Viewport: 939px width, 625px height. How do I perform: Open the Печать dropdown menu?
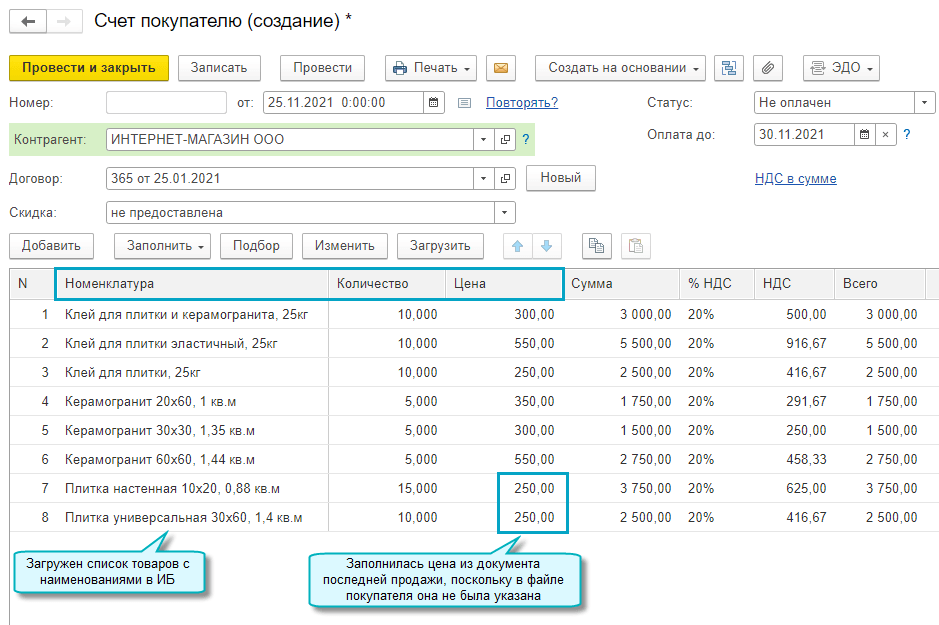(x=431, y=68)
